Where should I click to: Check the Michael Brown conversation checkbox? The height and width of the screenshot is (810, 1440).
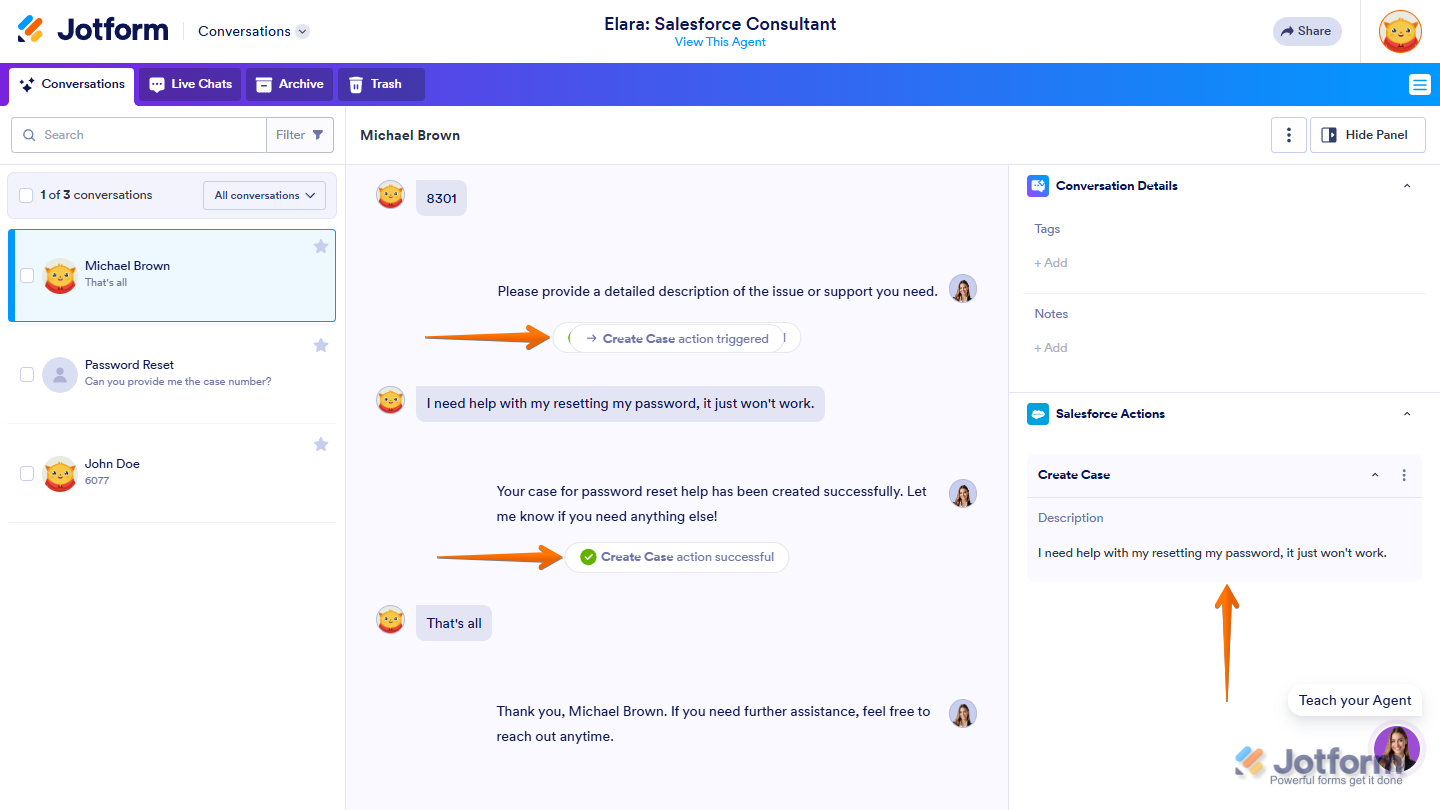tap(27, 275)
